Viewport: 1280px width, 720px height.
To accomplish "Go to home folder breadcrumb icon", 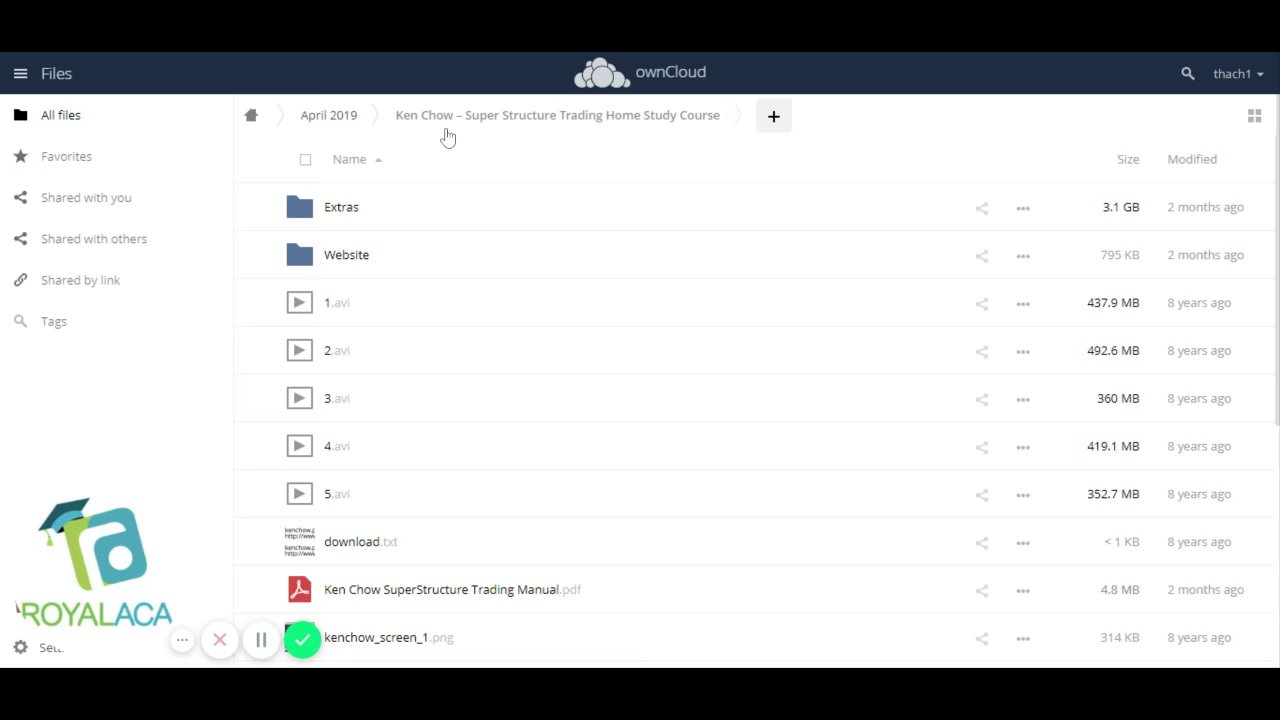I will pos(251,115).
